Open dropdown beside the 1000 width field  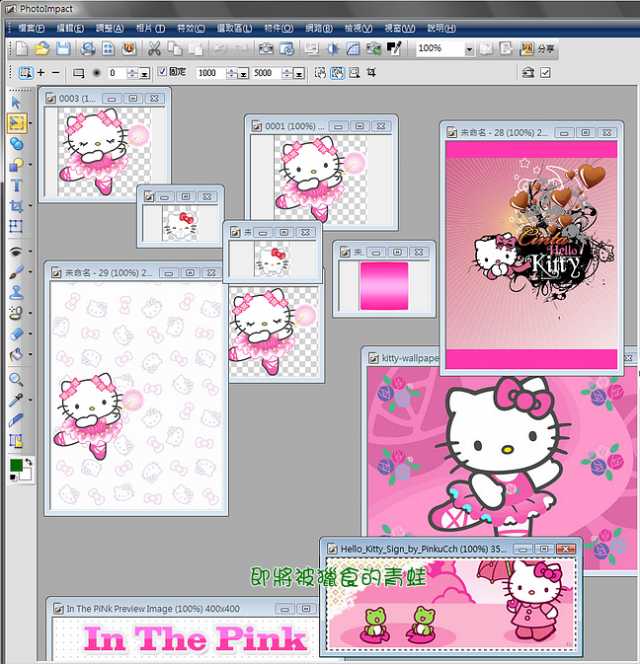[x=243, y=74]
